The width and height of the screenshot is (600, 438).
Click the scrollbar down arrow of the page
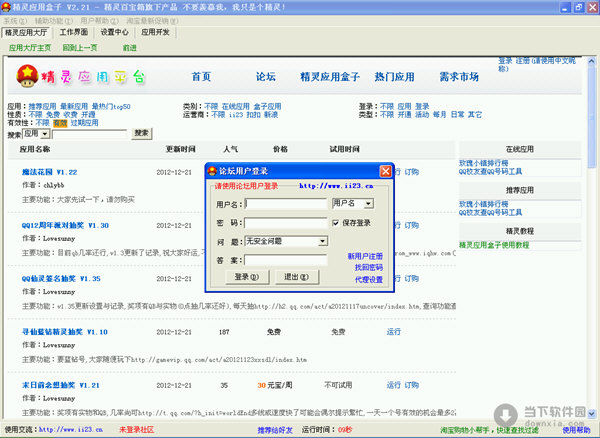click(592, 414)
